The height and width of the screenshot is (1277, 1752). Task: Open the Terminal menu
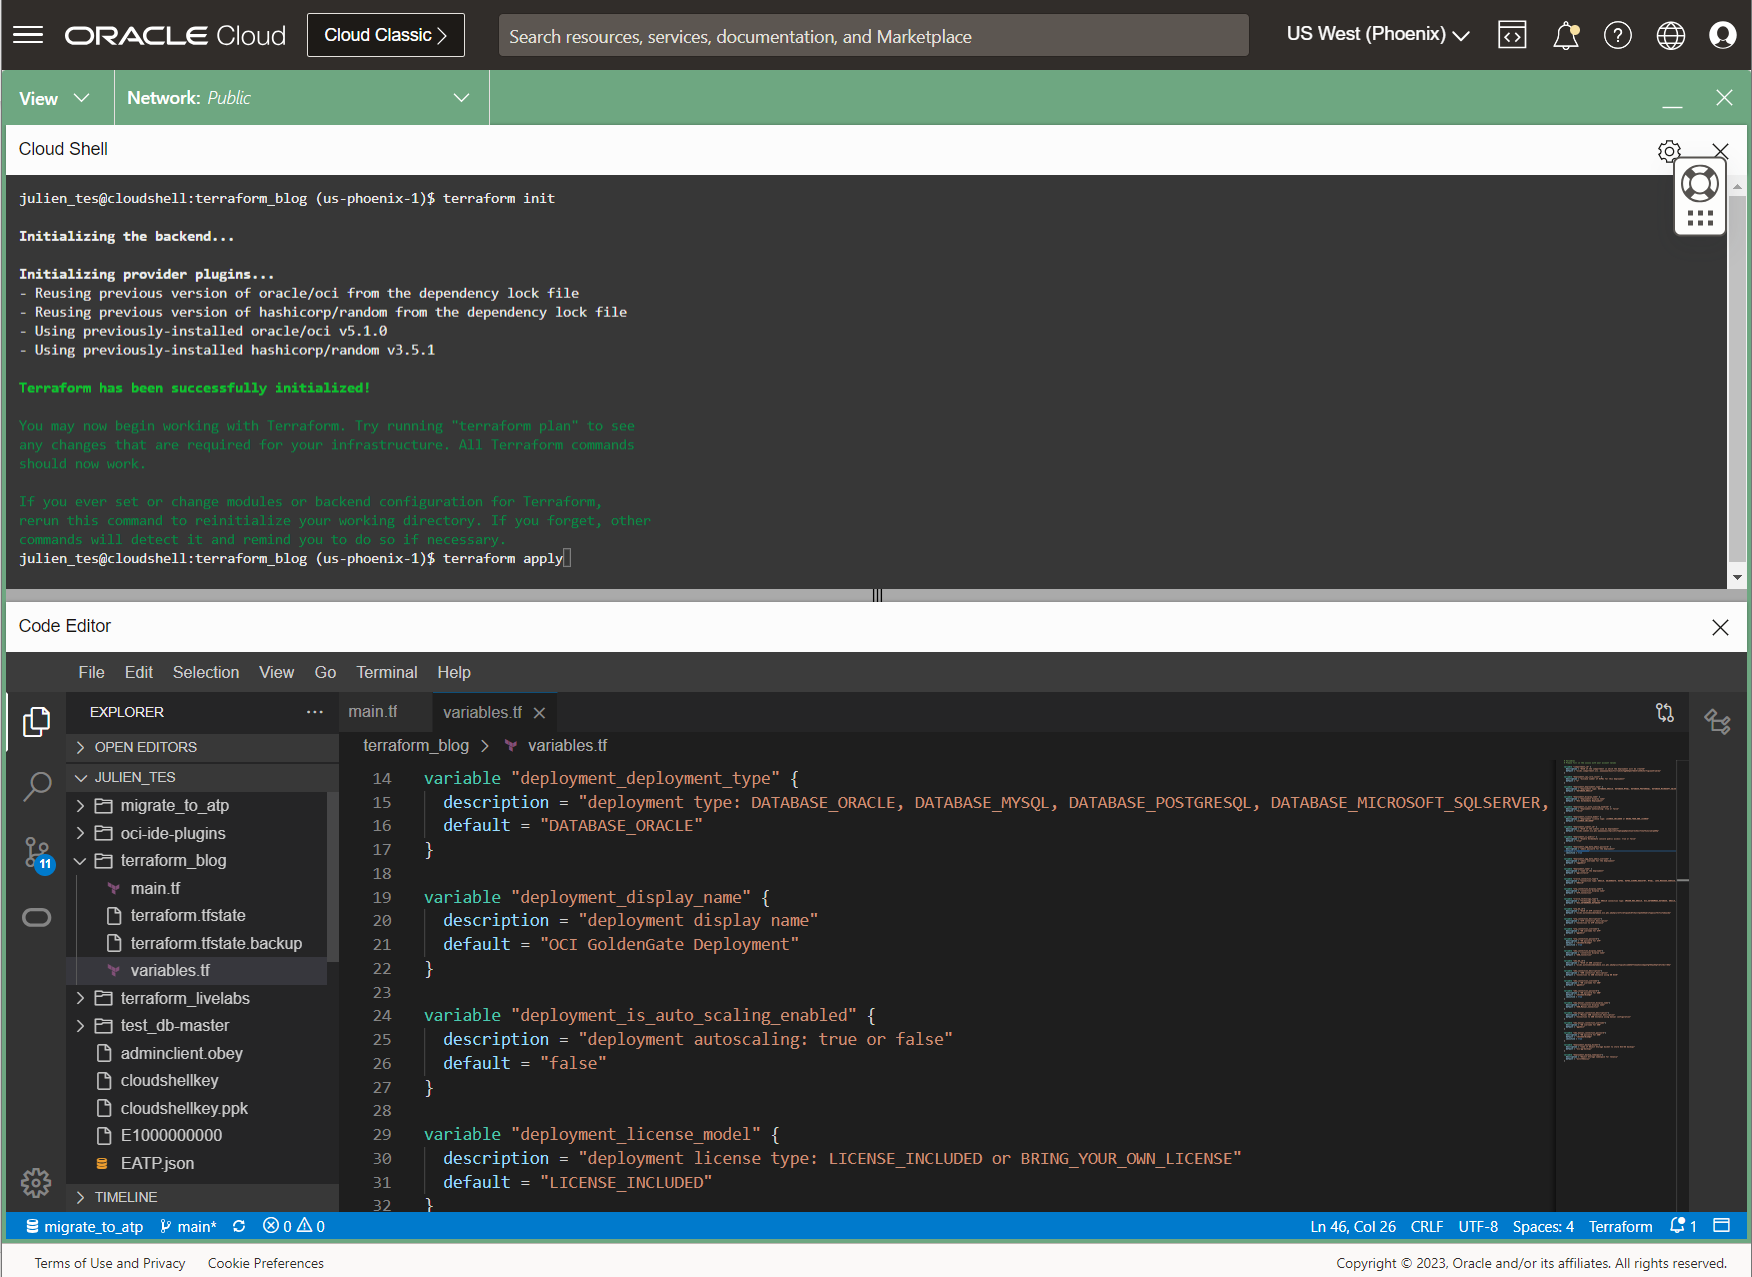(x=386, y=672)
